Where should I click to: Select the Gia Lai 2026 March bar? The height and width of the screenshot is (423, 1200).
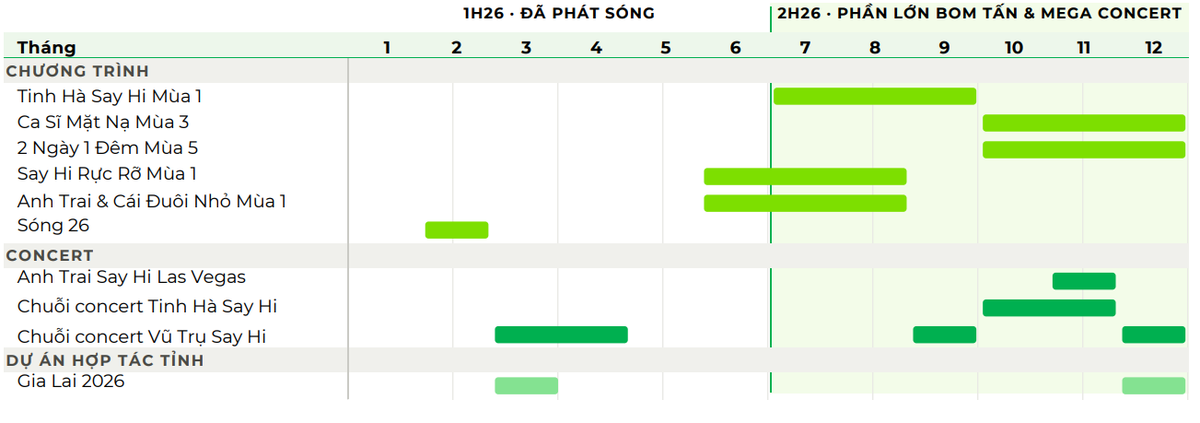pos(526,386)
